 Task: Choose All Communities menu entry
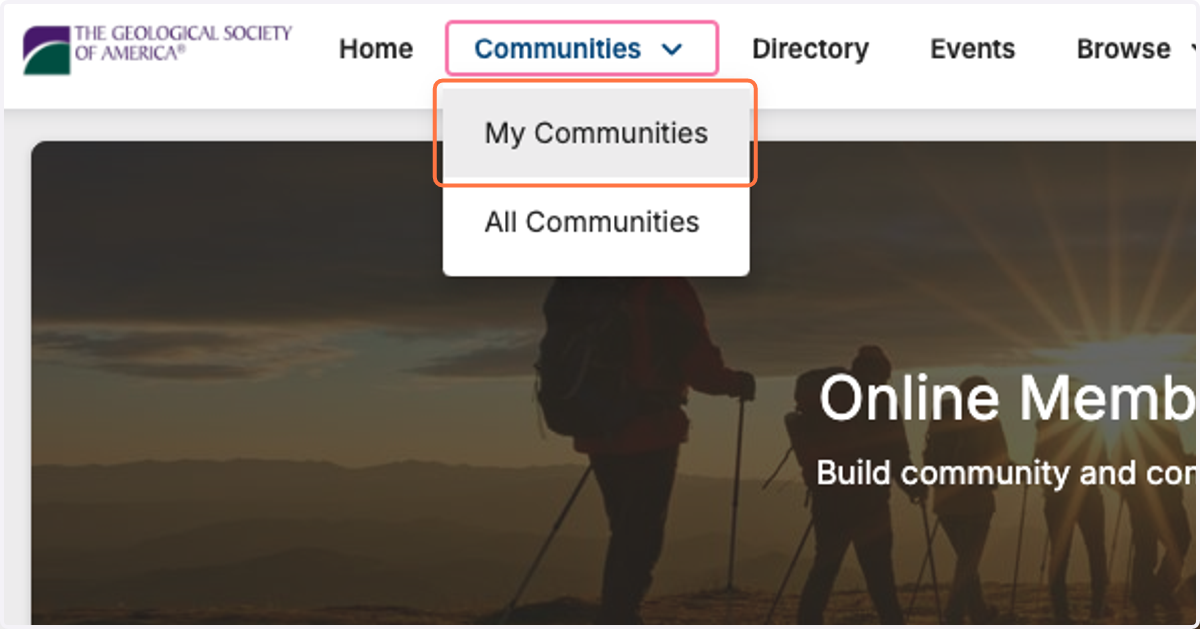click(596, 222)
